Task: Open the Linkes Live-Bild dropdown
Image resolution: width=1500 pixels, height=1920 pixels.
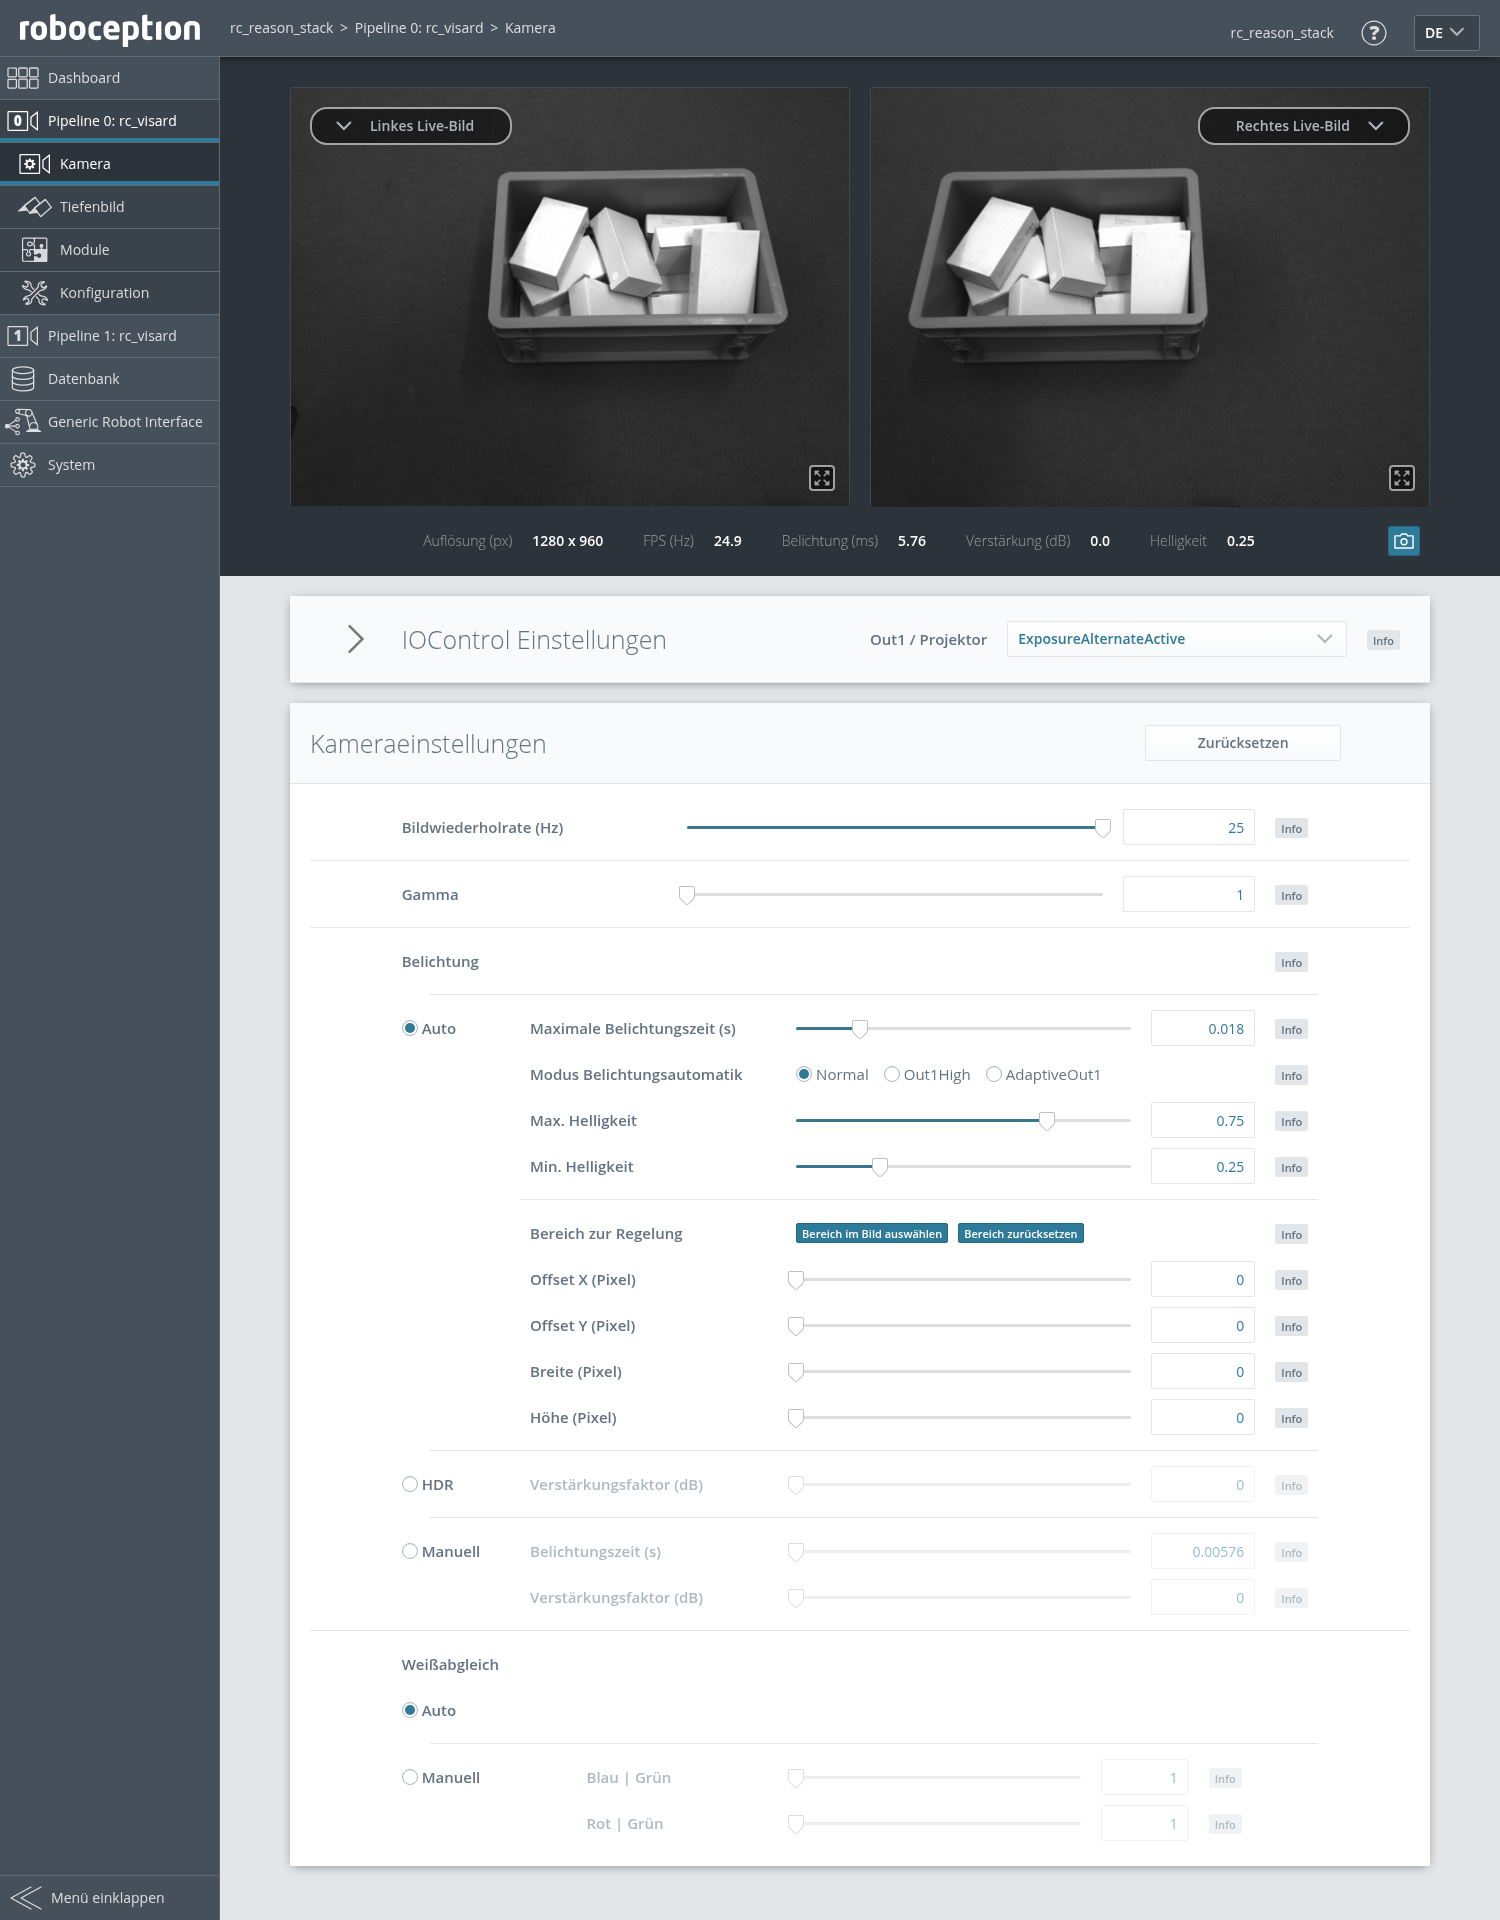Action: point(410,126)
